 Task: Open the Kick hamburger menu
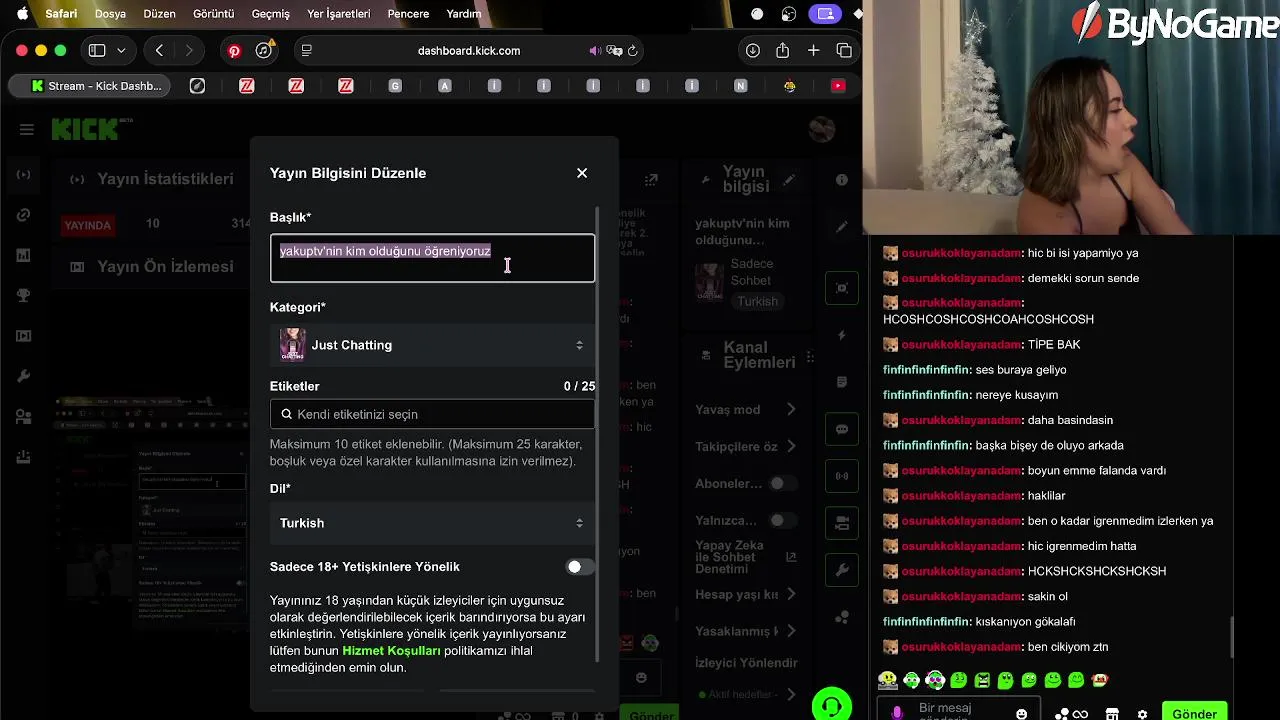26,129
